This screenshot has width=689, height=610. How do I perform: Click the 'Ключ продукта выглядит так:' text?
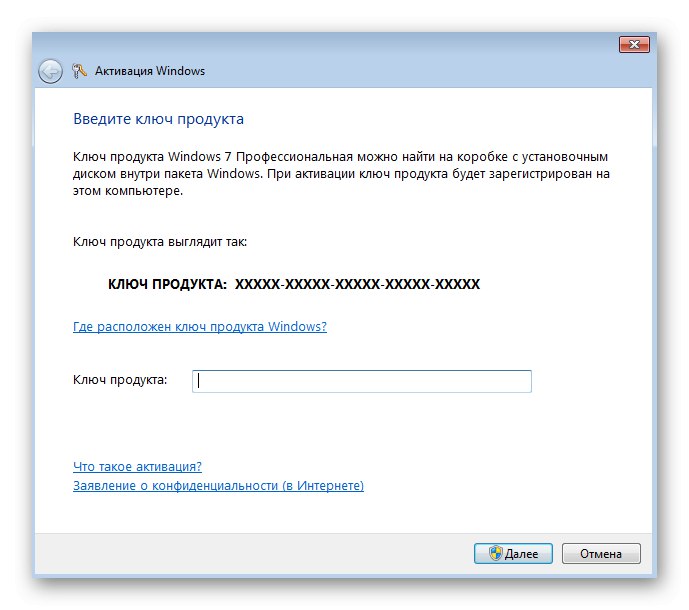[x=160, y=242]
